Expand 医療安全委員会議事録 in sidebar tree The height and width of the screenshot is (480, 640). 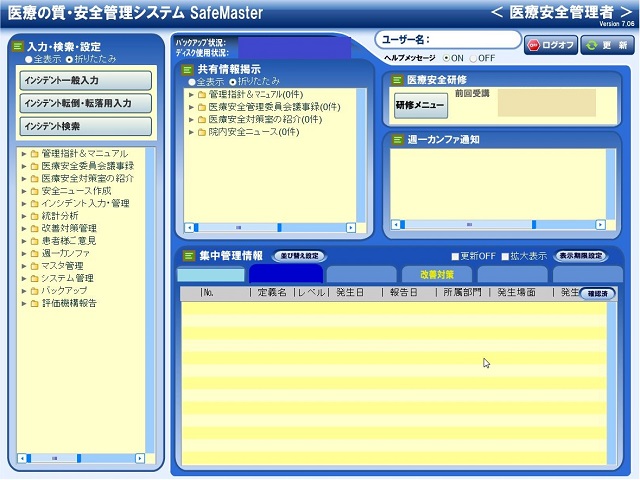(24, 167)
